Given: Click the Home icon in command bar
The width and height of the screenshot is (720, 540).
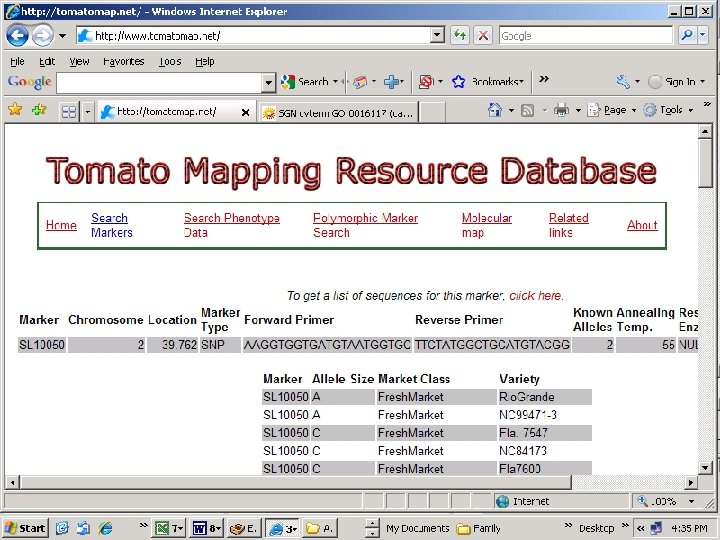Looking at the screenshot, I should (494, 110).
